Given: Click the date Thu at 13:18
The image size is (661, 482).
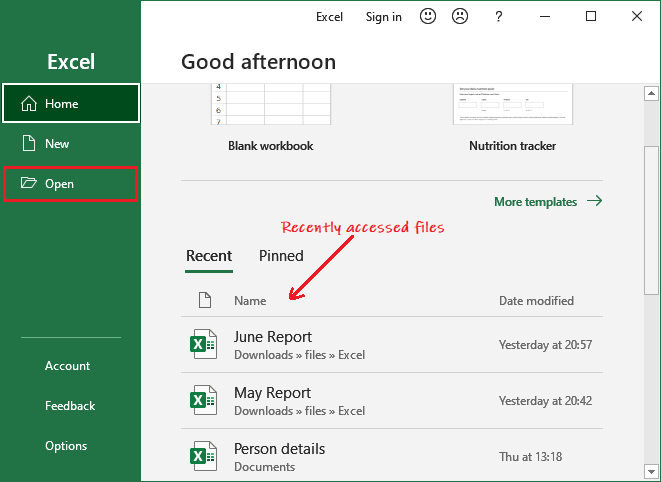Looking at the screenshot, I should 530,457.
